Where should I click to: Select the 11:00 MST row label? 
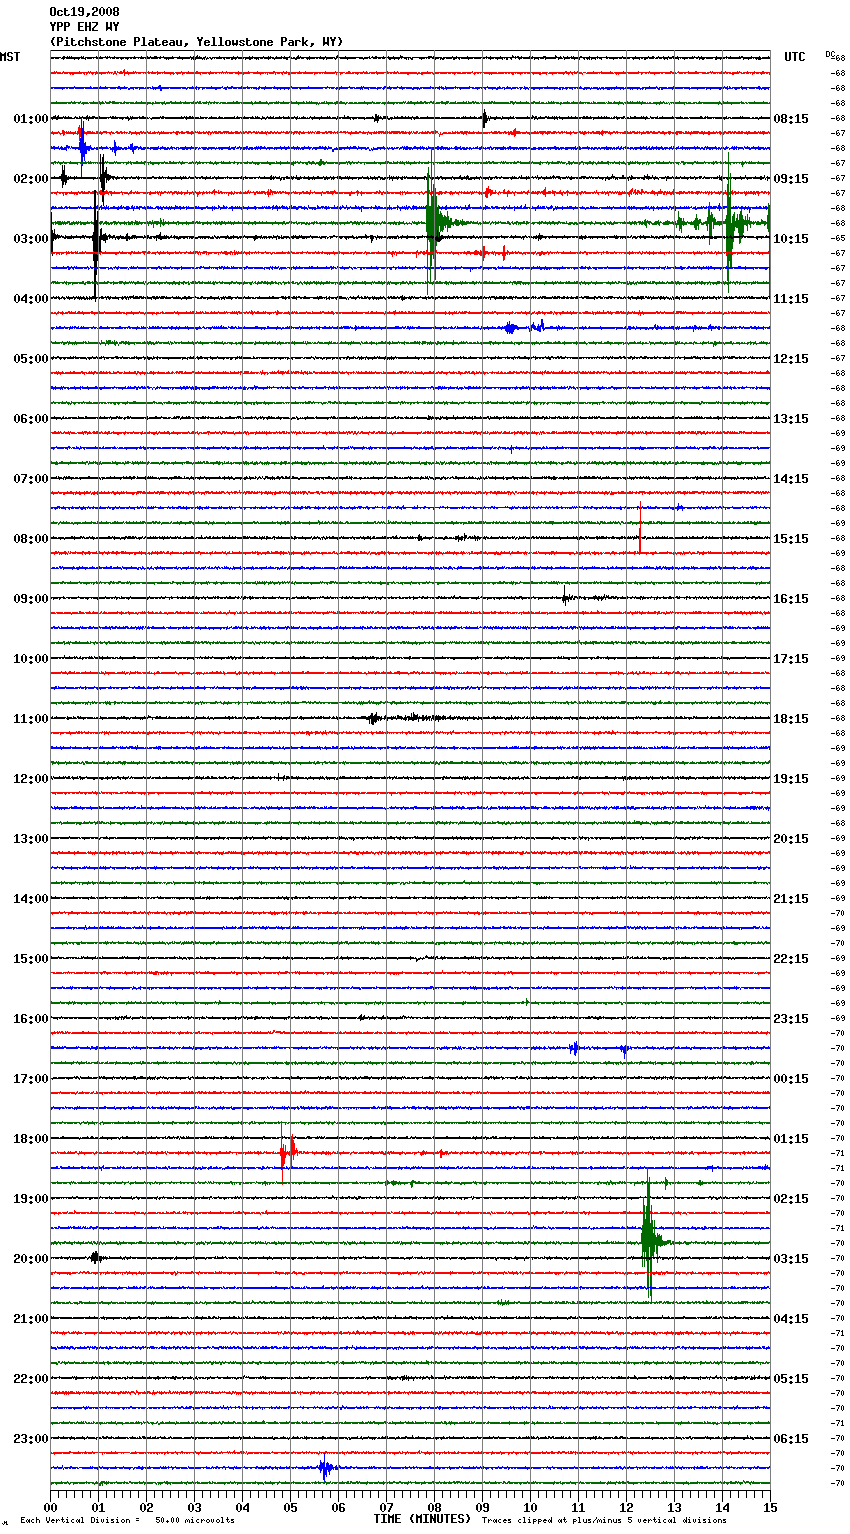point(31,719)
